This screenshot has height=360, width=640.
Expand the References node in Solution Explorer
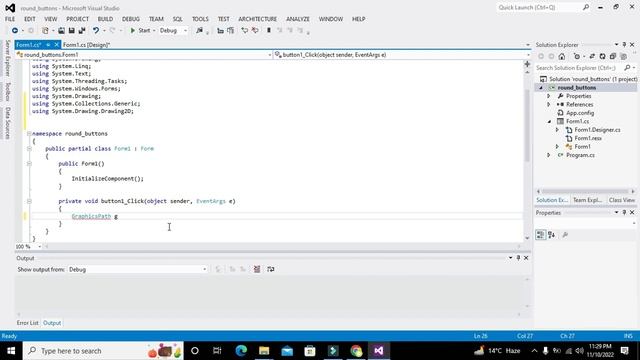point(549,104)
